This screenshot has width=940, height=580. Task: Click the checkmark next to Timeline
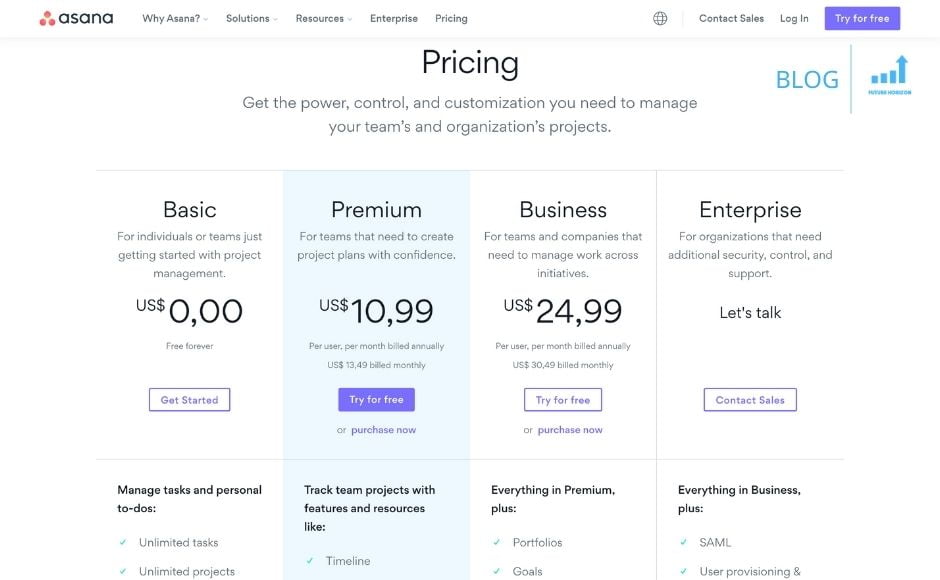pos(310,561)
